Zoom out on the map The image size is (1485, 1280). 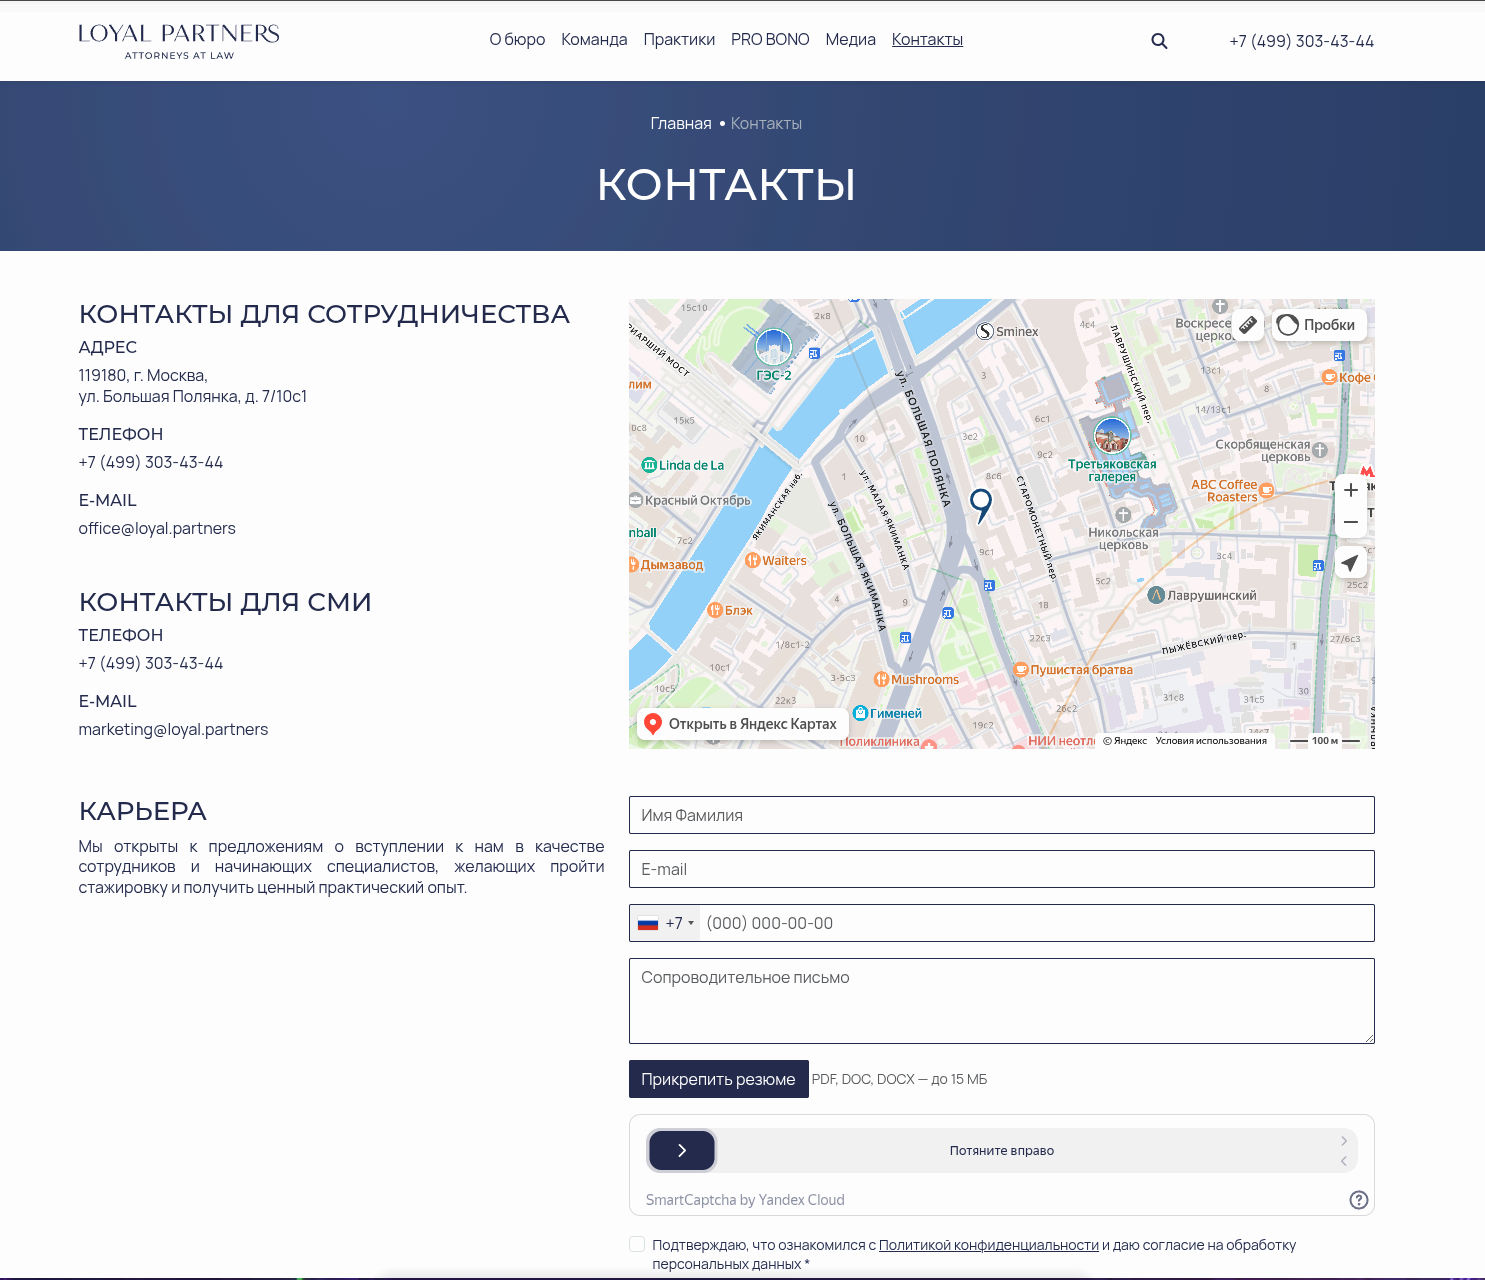(x=1351, y=522)
